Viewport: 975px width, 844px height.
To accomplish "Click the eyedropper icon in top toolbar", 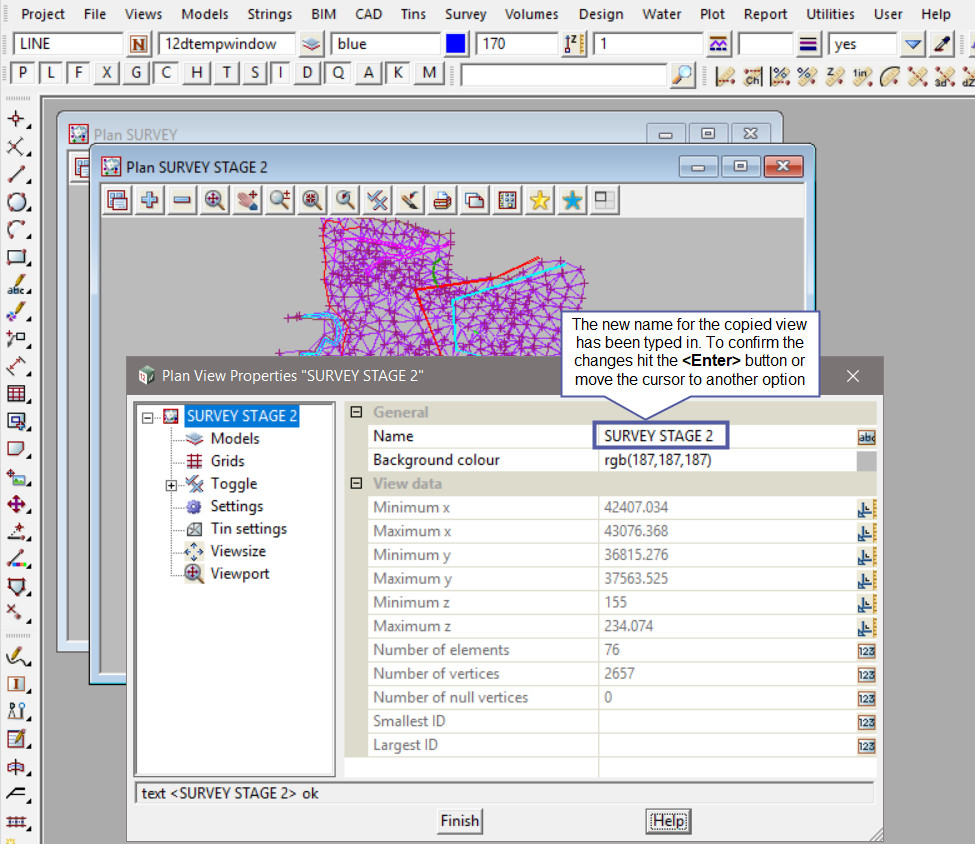I will tap(941, 44).
